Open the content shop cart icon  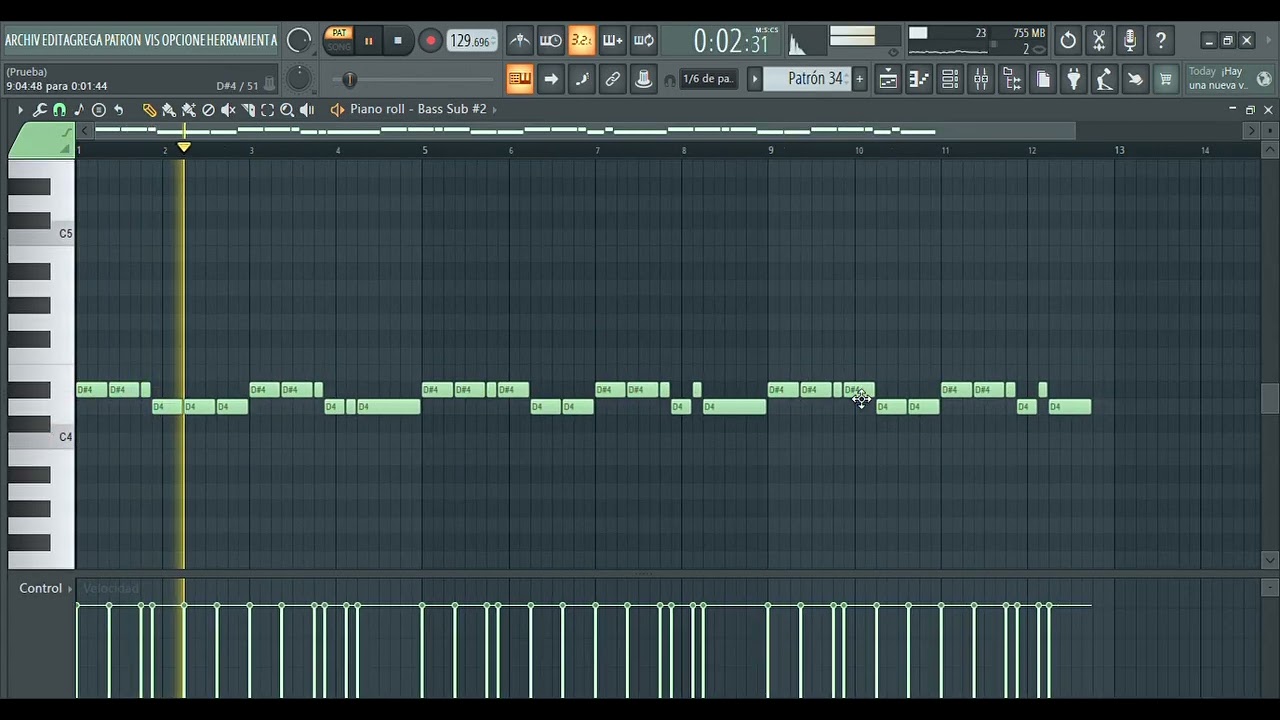(x=1166, y=79)
